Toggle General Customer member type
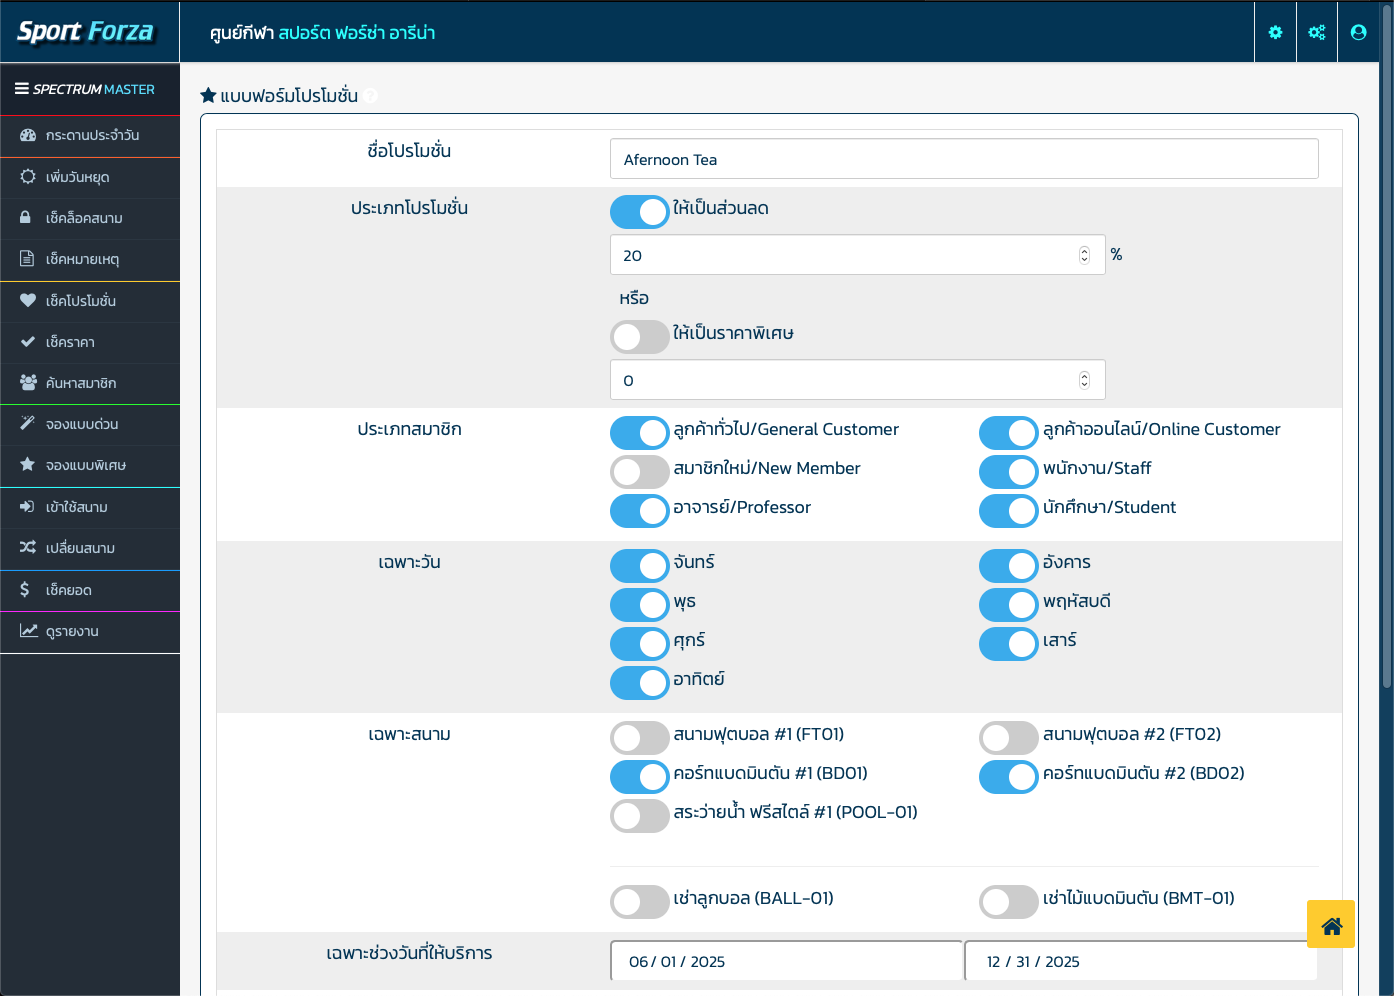1394x996 pixels. [x=640, y=433]
